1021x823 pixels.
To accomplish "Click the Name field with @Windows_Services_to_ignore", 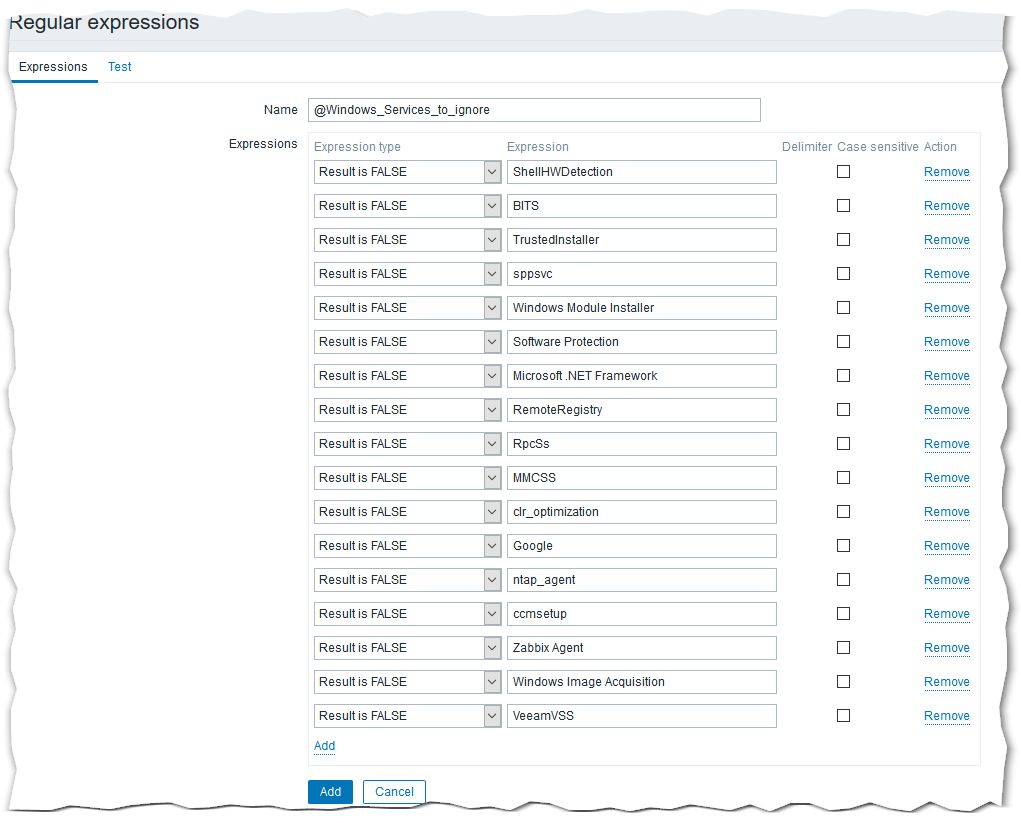I will pos(534,110).
